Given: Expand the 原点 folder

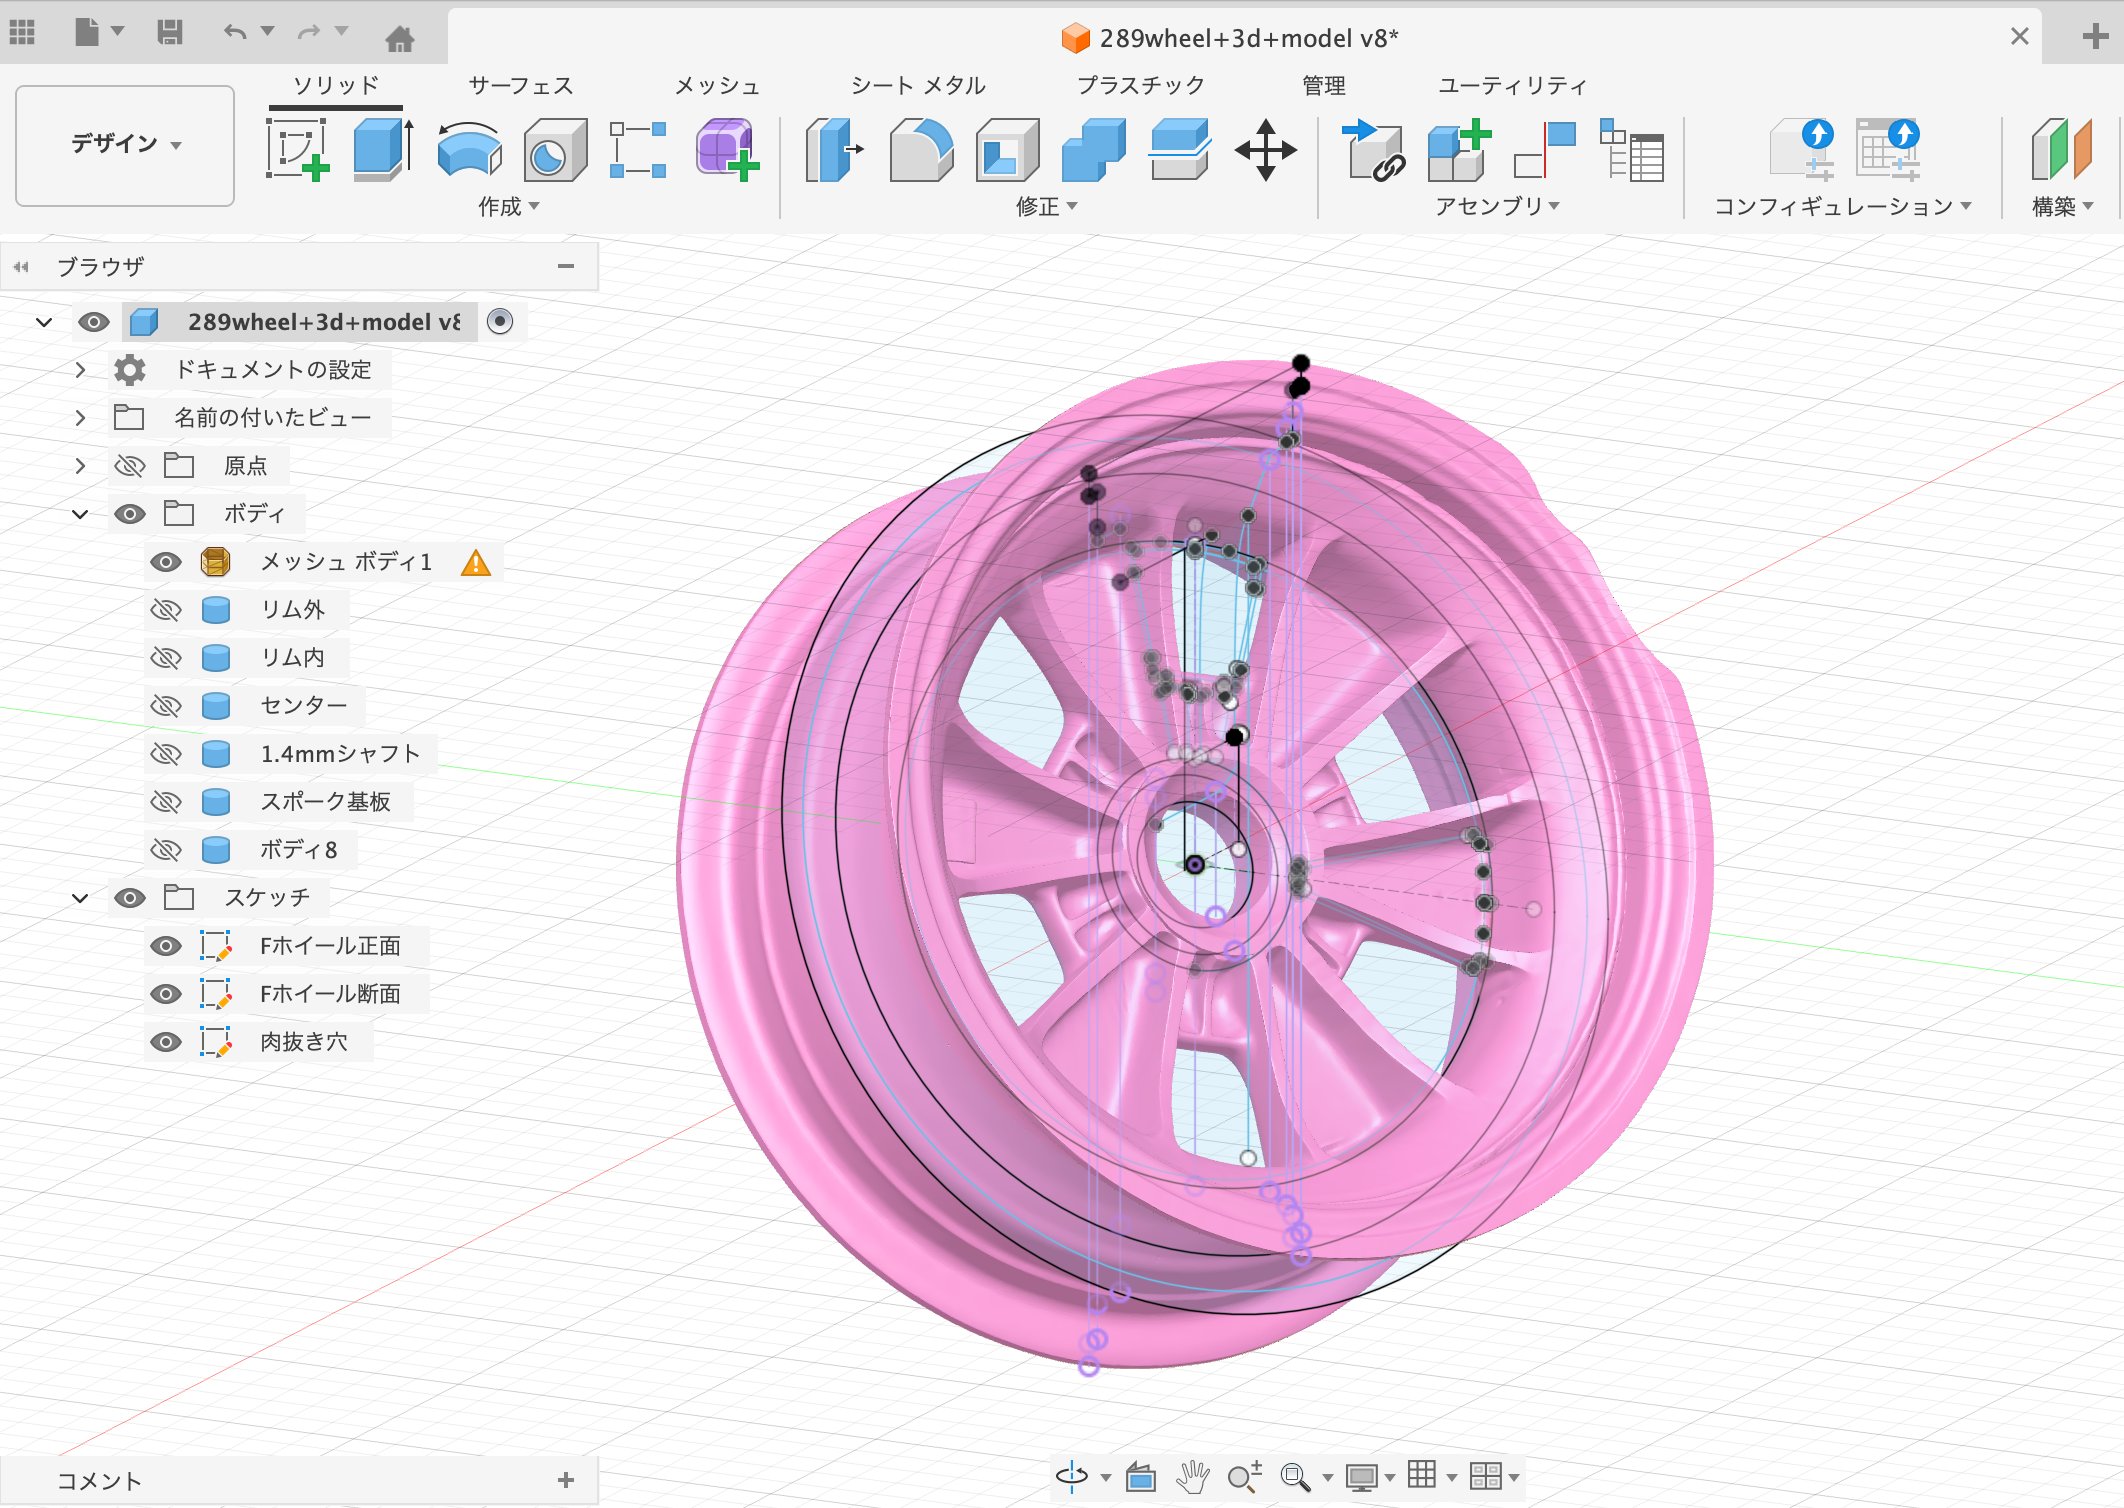Looking at the screenshot, I should tap(80, 466).
